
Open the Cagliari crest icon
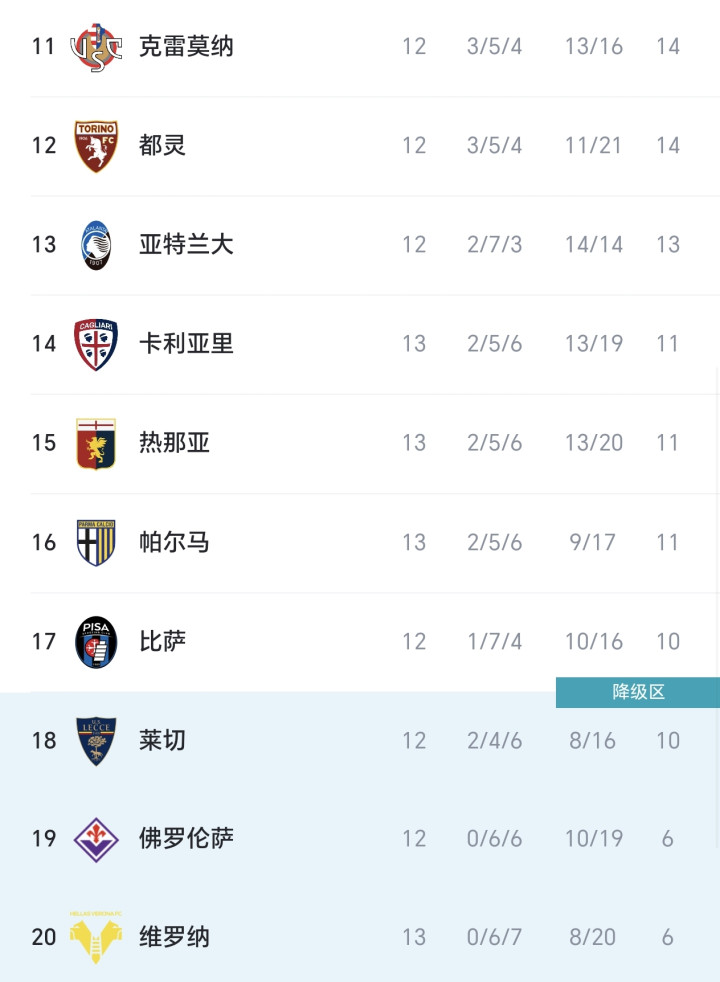coord(96,344)
